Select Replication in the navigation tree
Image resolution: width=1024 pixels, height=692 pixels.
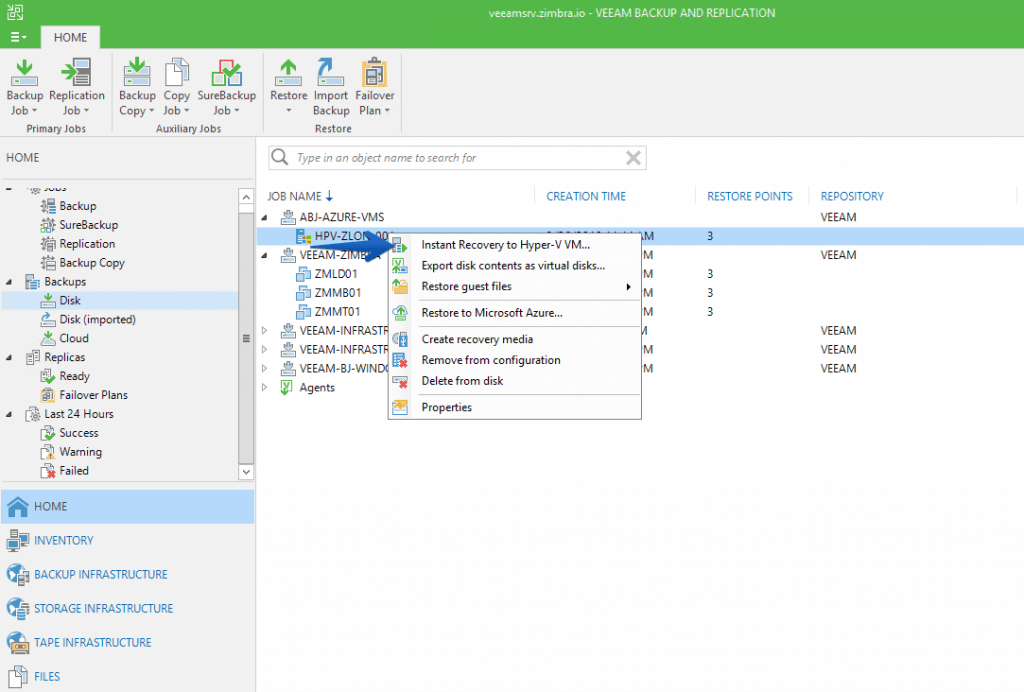pyautogui.click(x=87, y=244)
